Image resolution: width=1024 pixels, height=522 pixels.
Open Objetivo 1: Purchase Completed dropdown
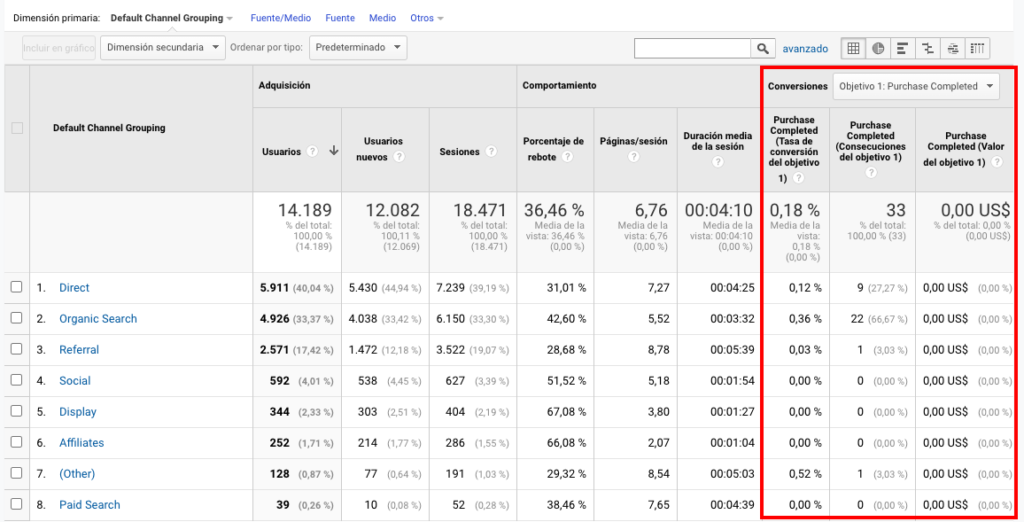click(x=916, y=86)
